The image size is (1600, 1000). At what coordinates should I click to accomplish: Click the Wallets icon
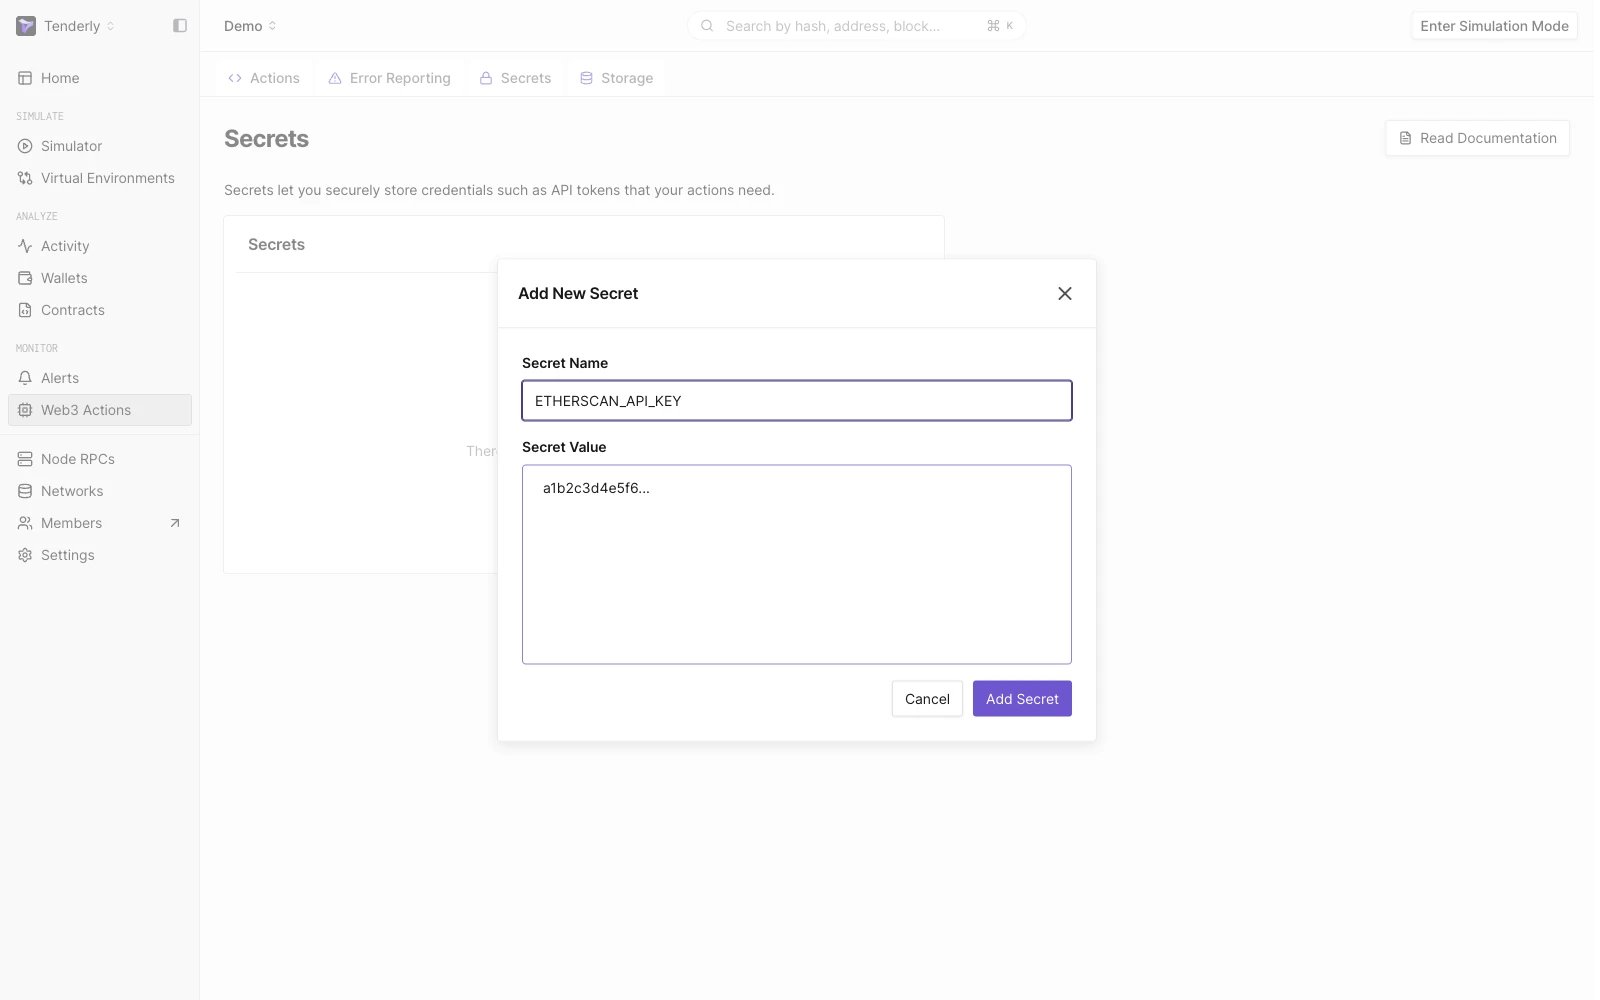[25, 278]
